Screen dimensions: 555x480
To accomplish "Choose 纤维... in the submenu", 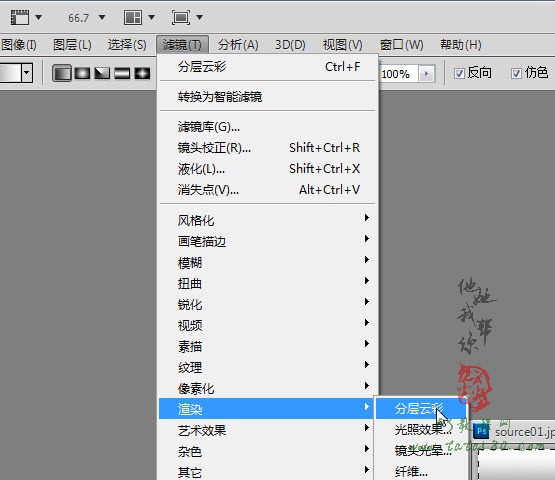I will coord(420,471).
